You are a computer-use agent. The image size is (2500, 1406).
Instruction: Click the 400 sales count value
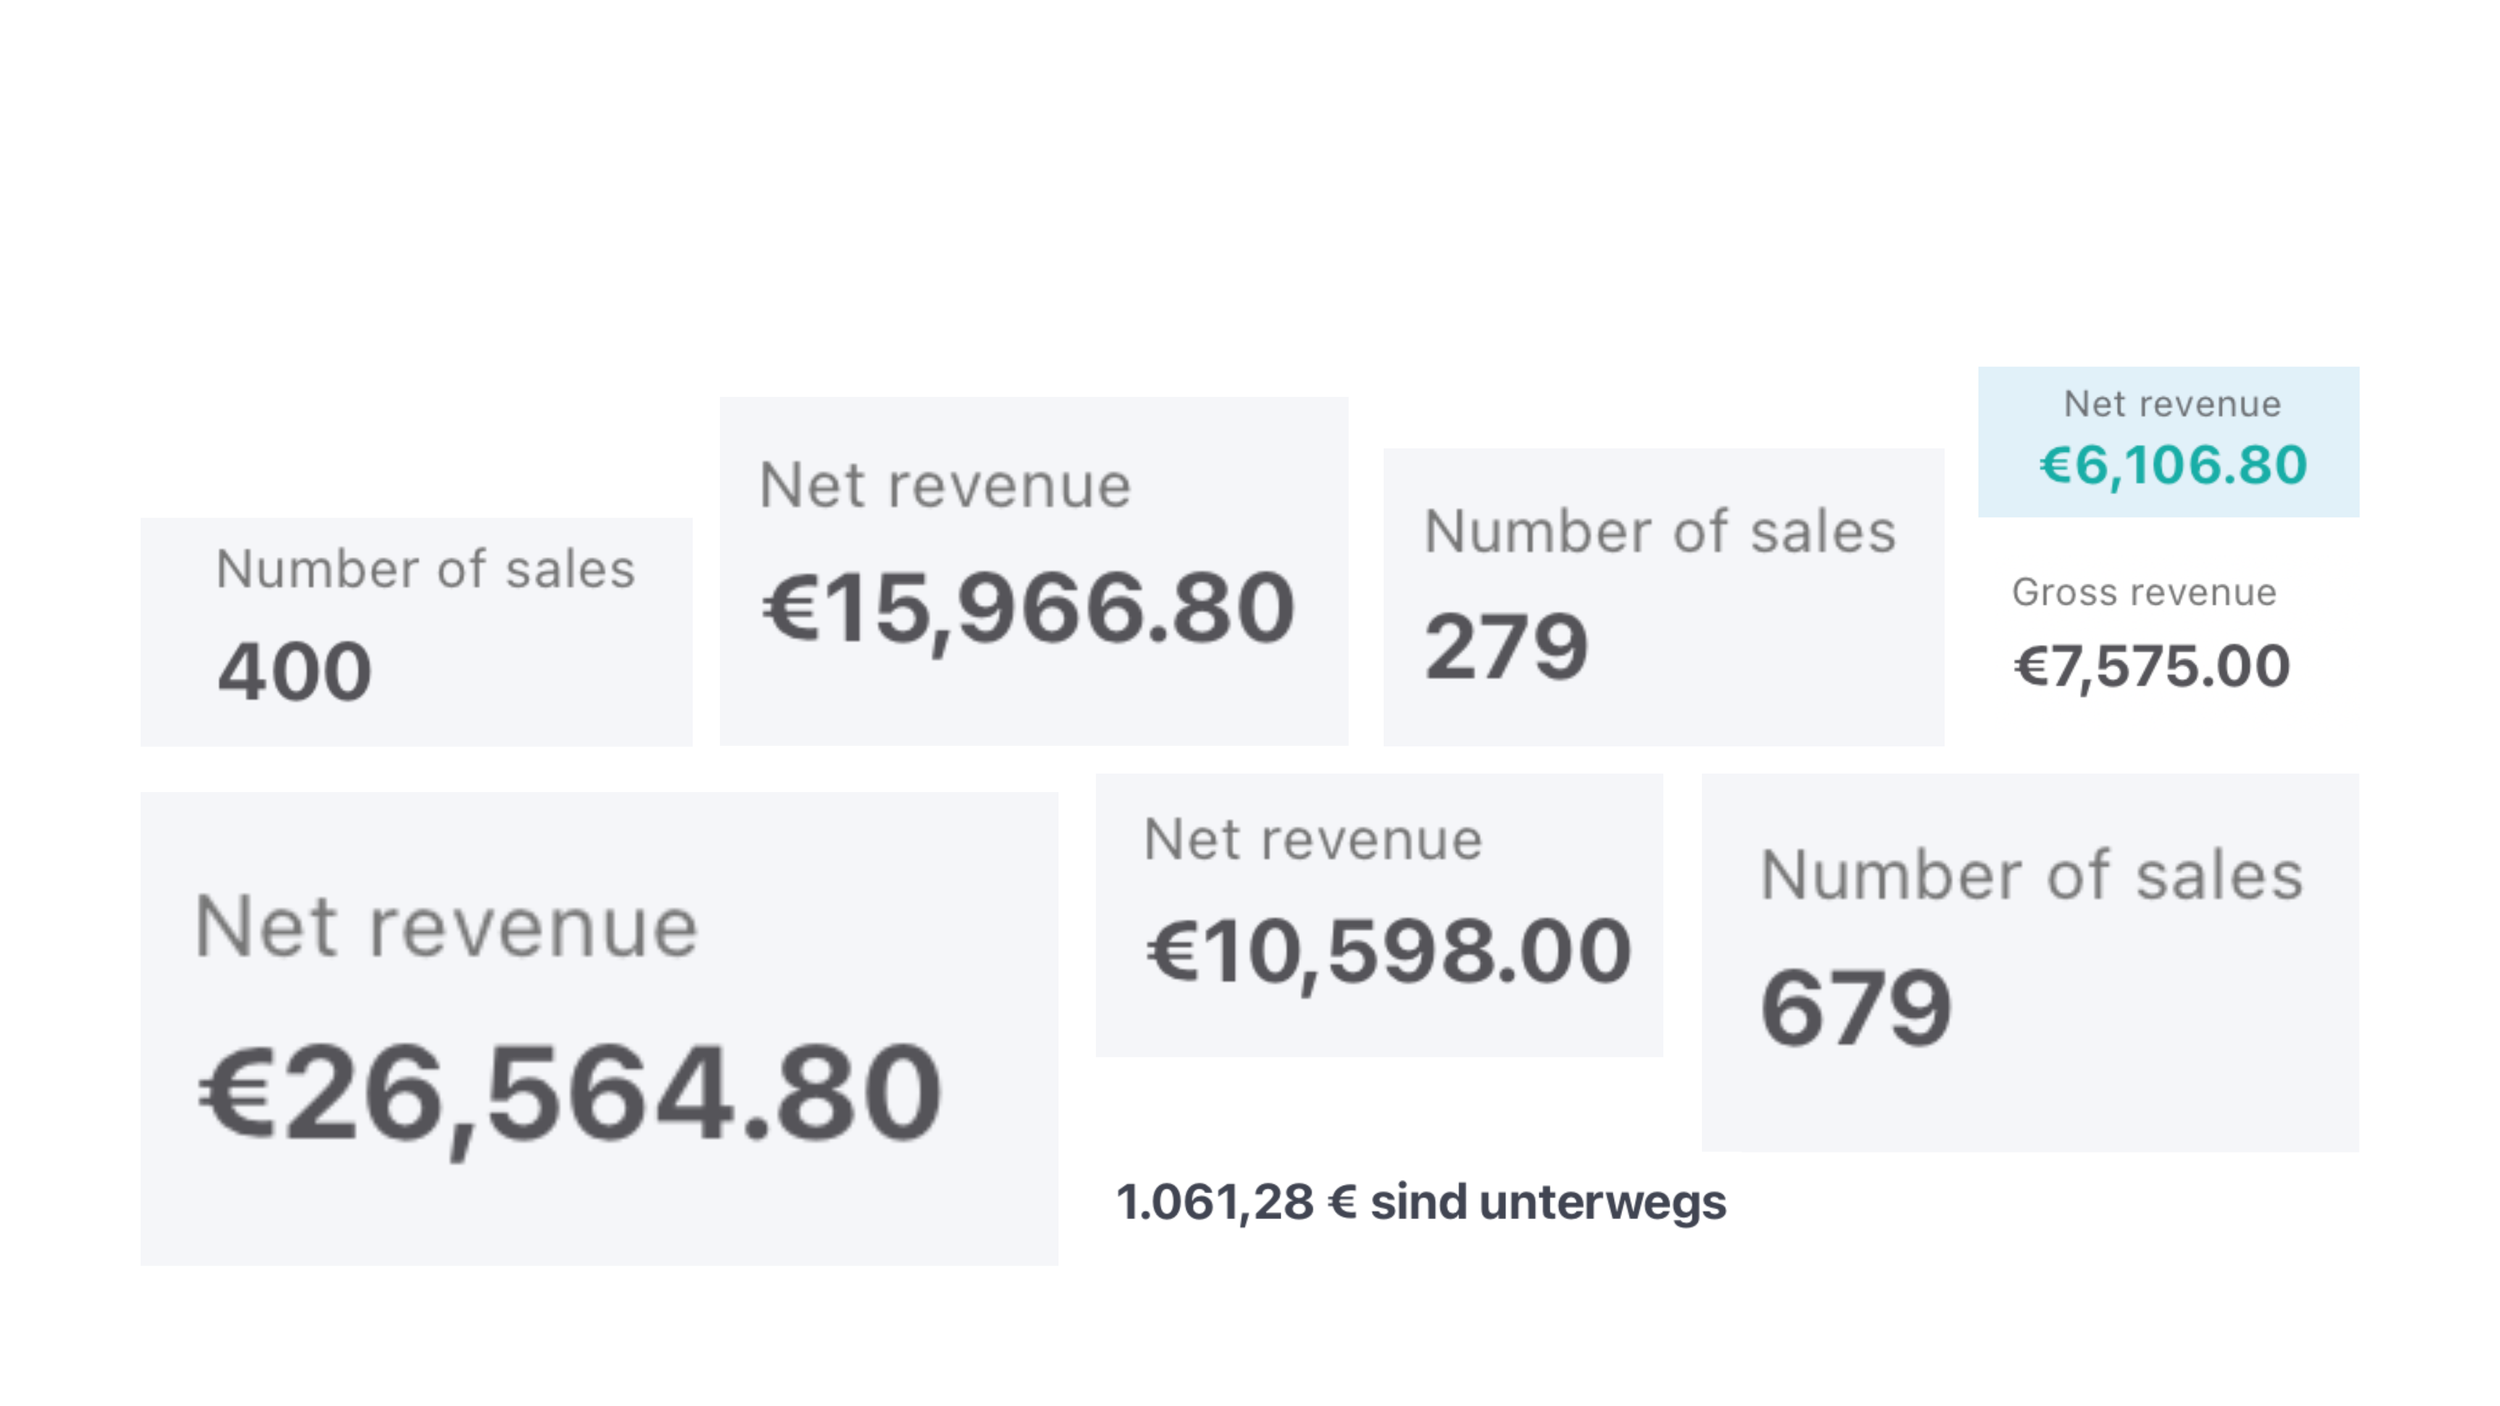(x=295, y=671)
